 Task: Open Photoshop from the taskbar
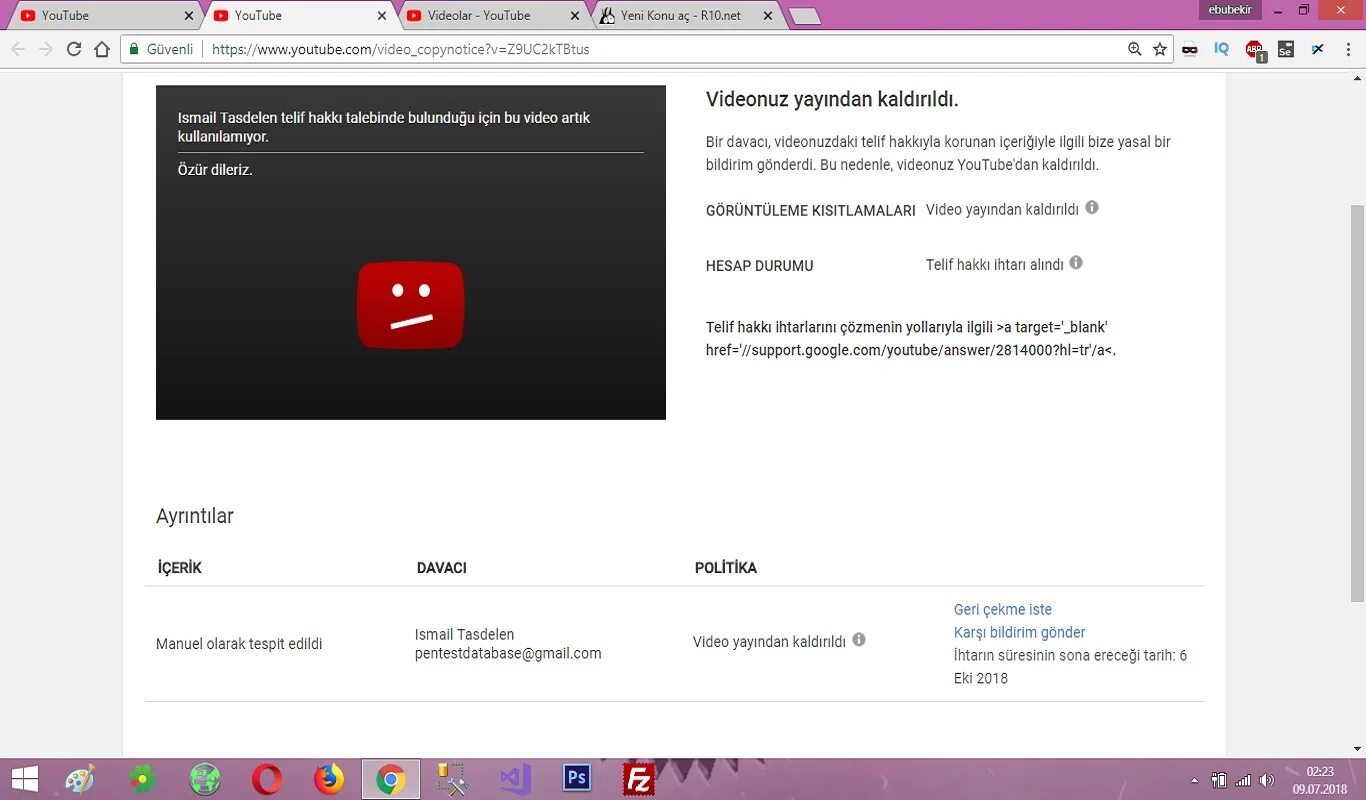click(x=577, y=779)
